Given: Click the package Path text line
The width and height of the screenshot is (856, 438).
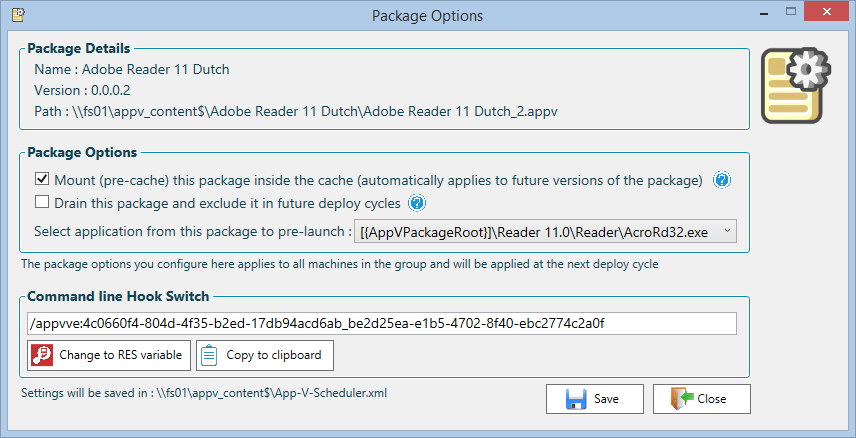Looking at the screenshot, I should [296, 112].
